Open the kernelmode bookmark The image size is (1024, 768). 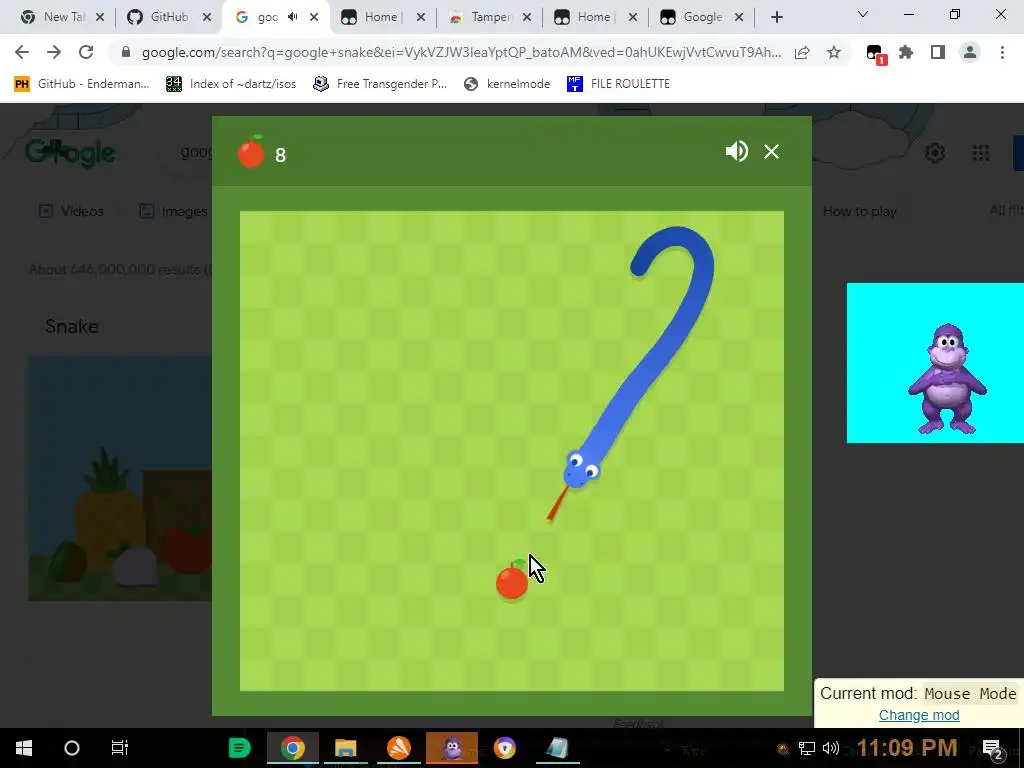[x=507, y=84]
